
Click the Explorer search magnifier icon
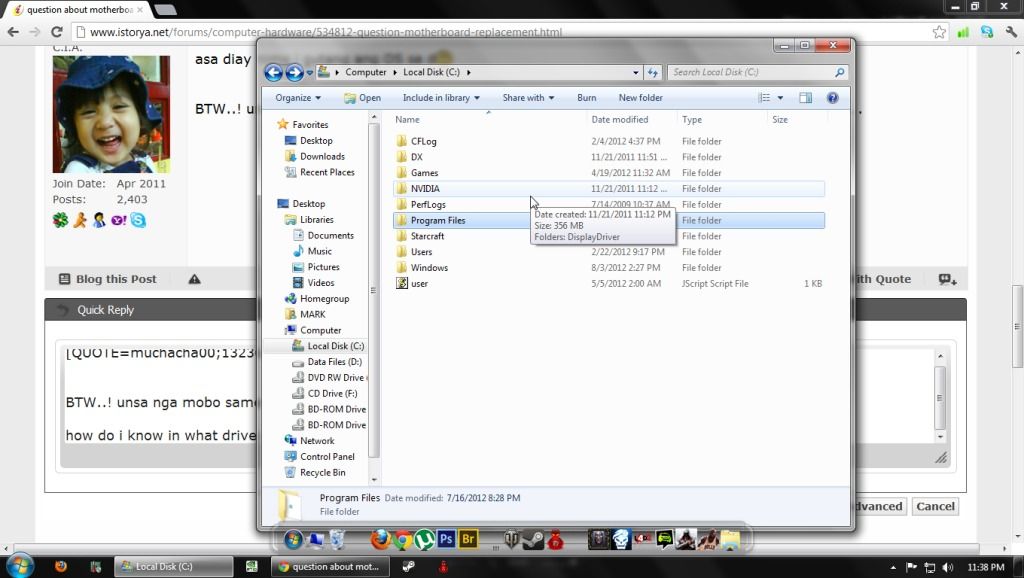tap(839, 72)
